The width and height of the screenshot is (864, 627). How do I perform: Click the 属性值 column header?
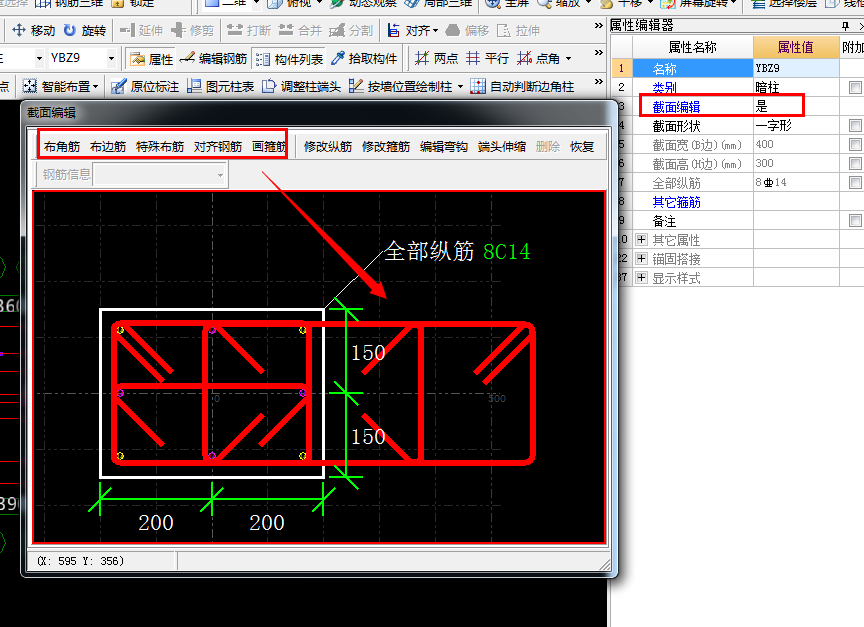coord(796,47)
